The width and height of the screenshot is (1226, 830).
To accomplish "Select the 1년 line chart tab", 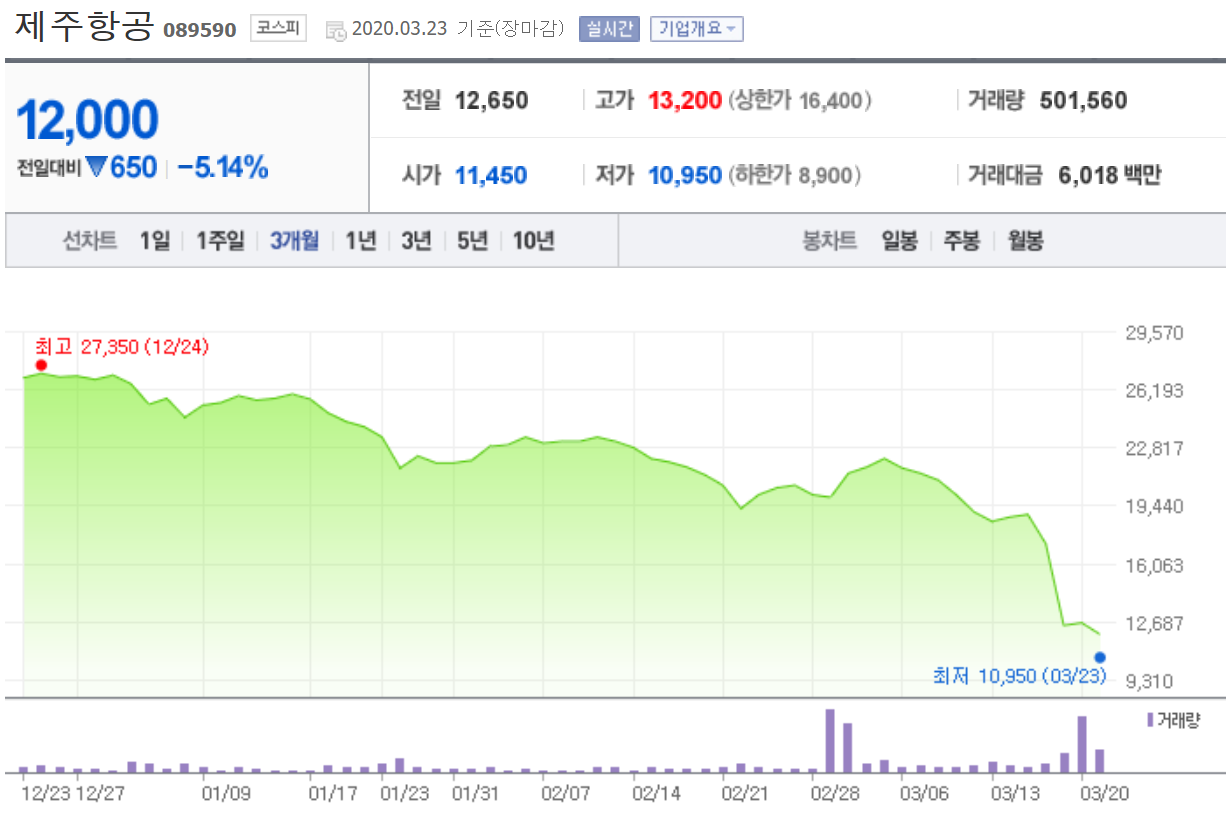I will click(361, 240).
